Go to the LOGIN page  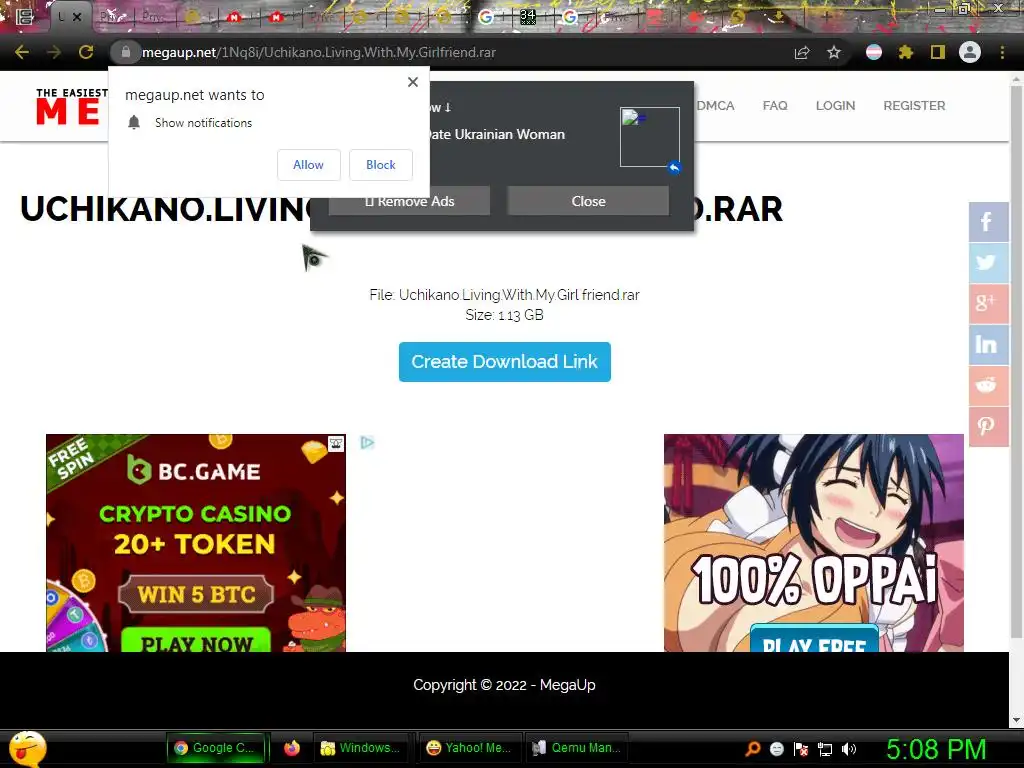point(835,106)
